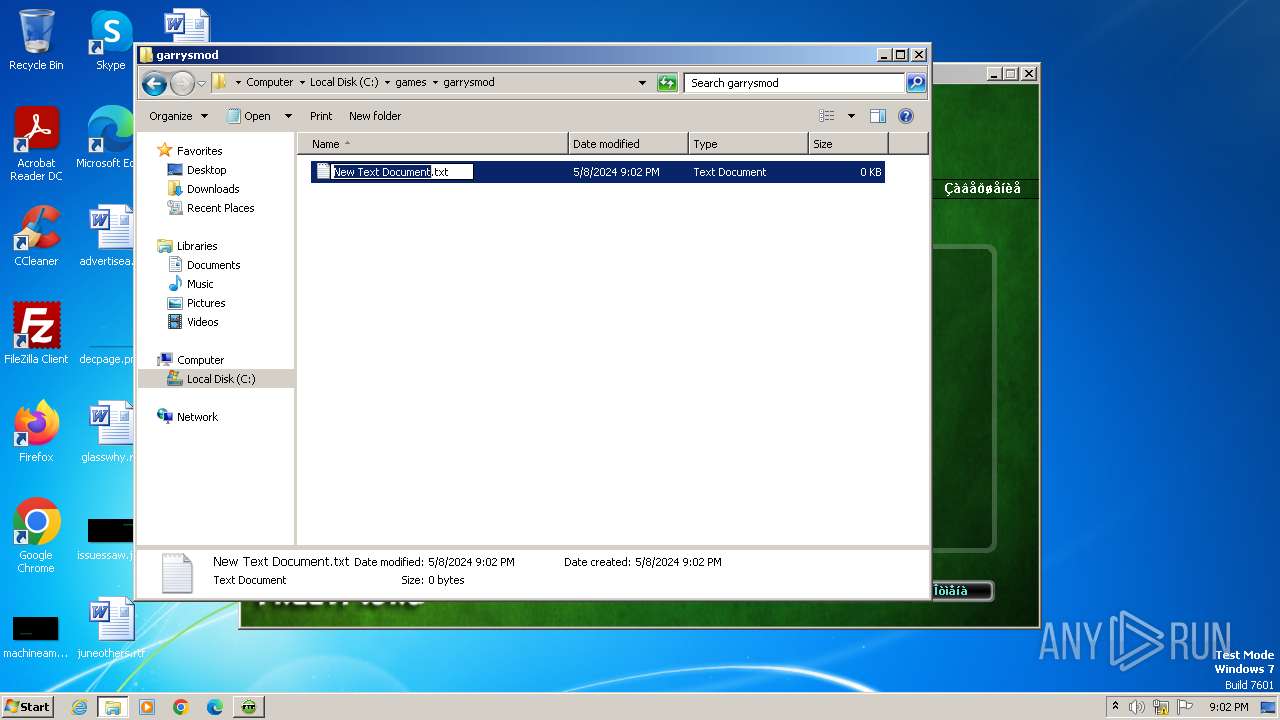Viewport: 1280px width, 720px height.
Task: Open the Music library
Action: [200, 284]
